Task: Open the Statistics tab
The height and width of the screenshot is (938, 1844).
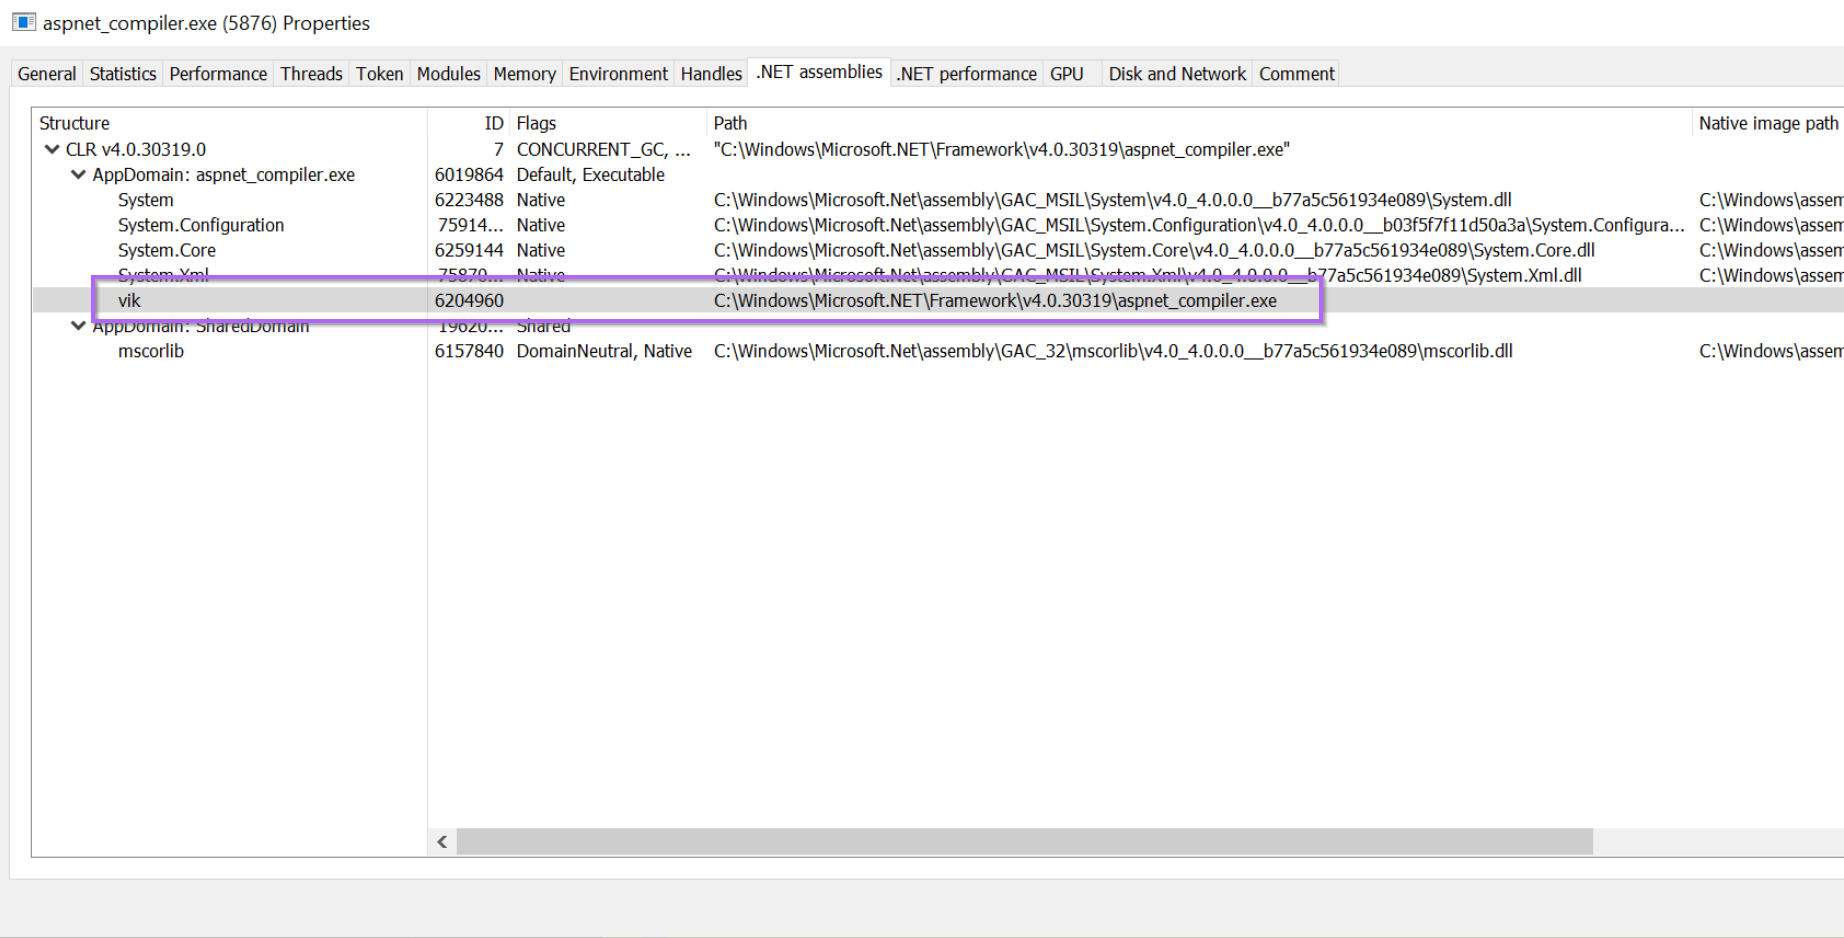Action: click(122, 73)
